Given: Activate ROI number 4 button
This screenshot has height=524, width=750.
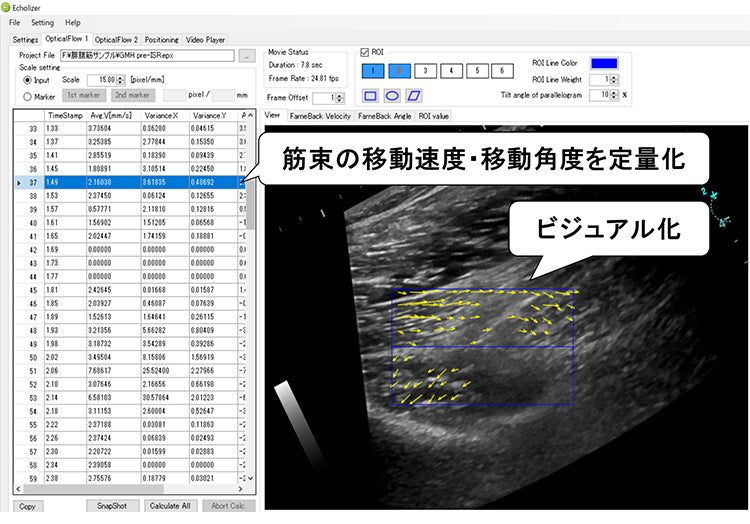Looking at the screenshot, I should [451, 71].
